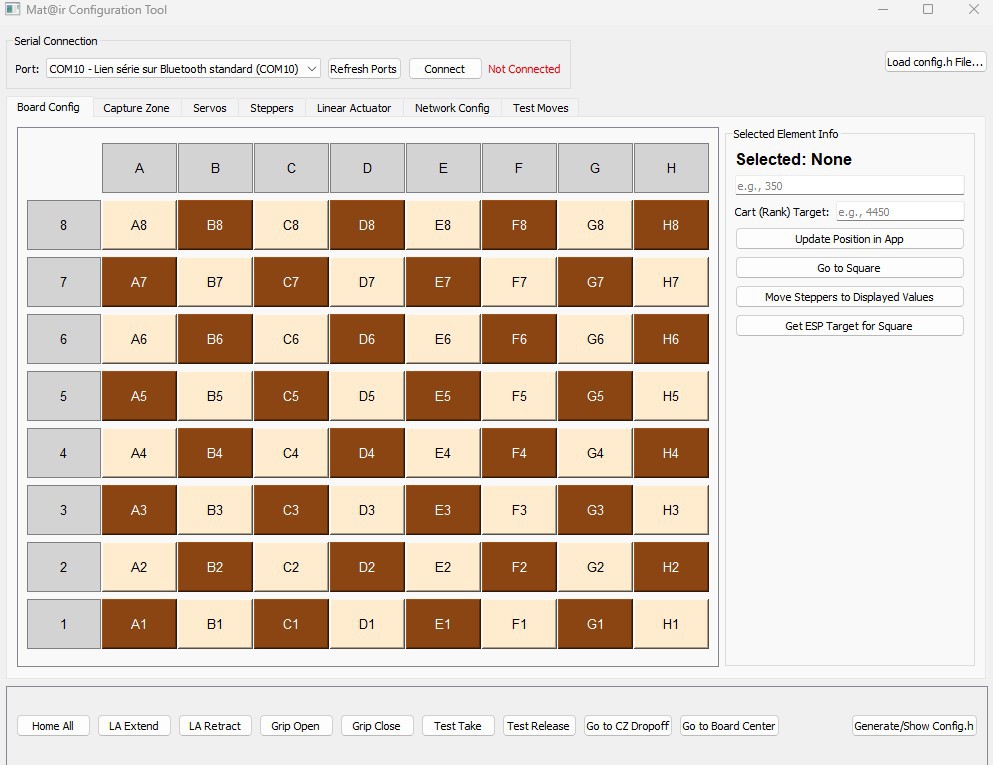
Task: Click the position field showing e.g., 350
Action: 849,186
